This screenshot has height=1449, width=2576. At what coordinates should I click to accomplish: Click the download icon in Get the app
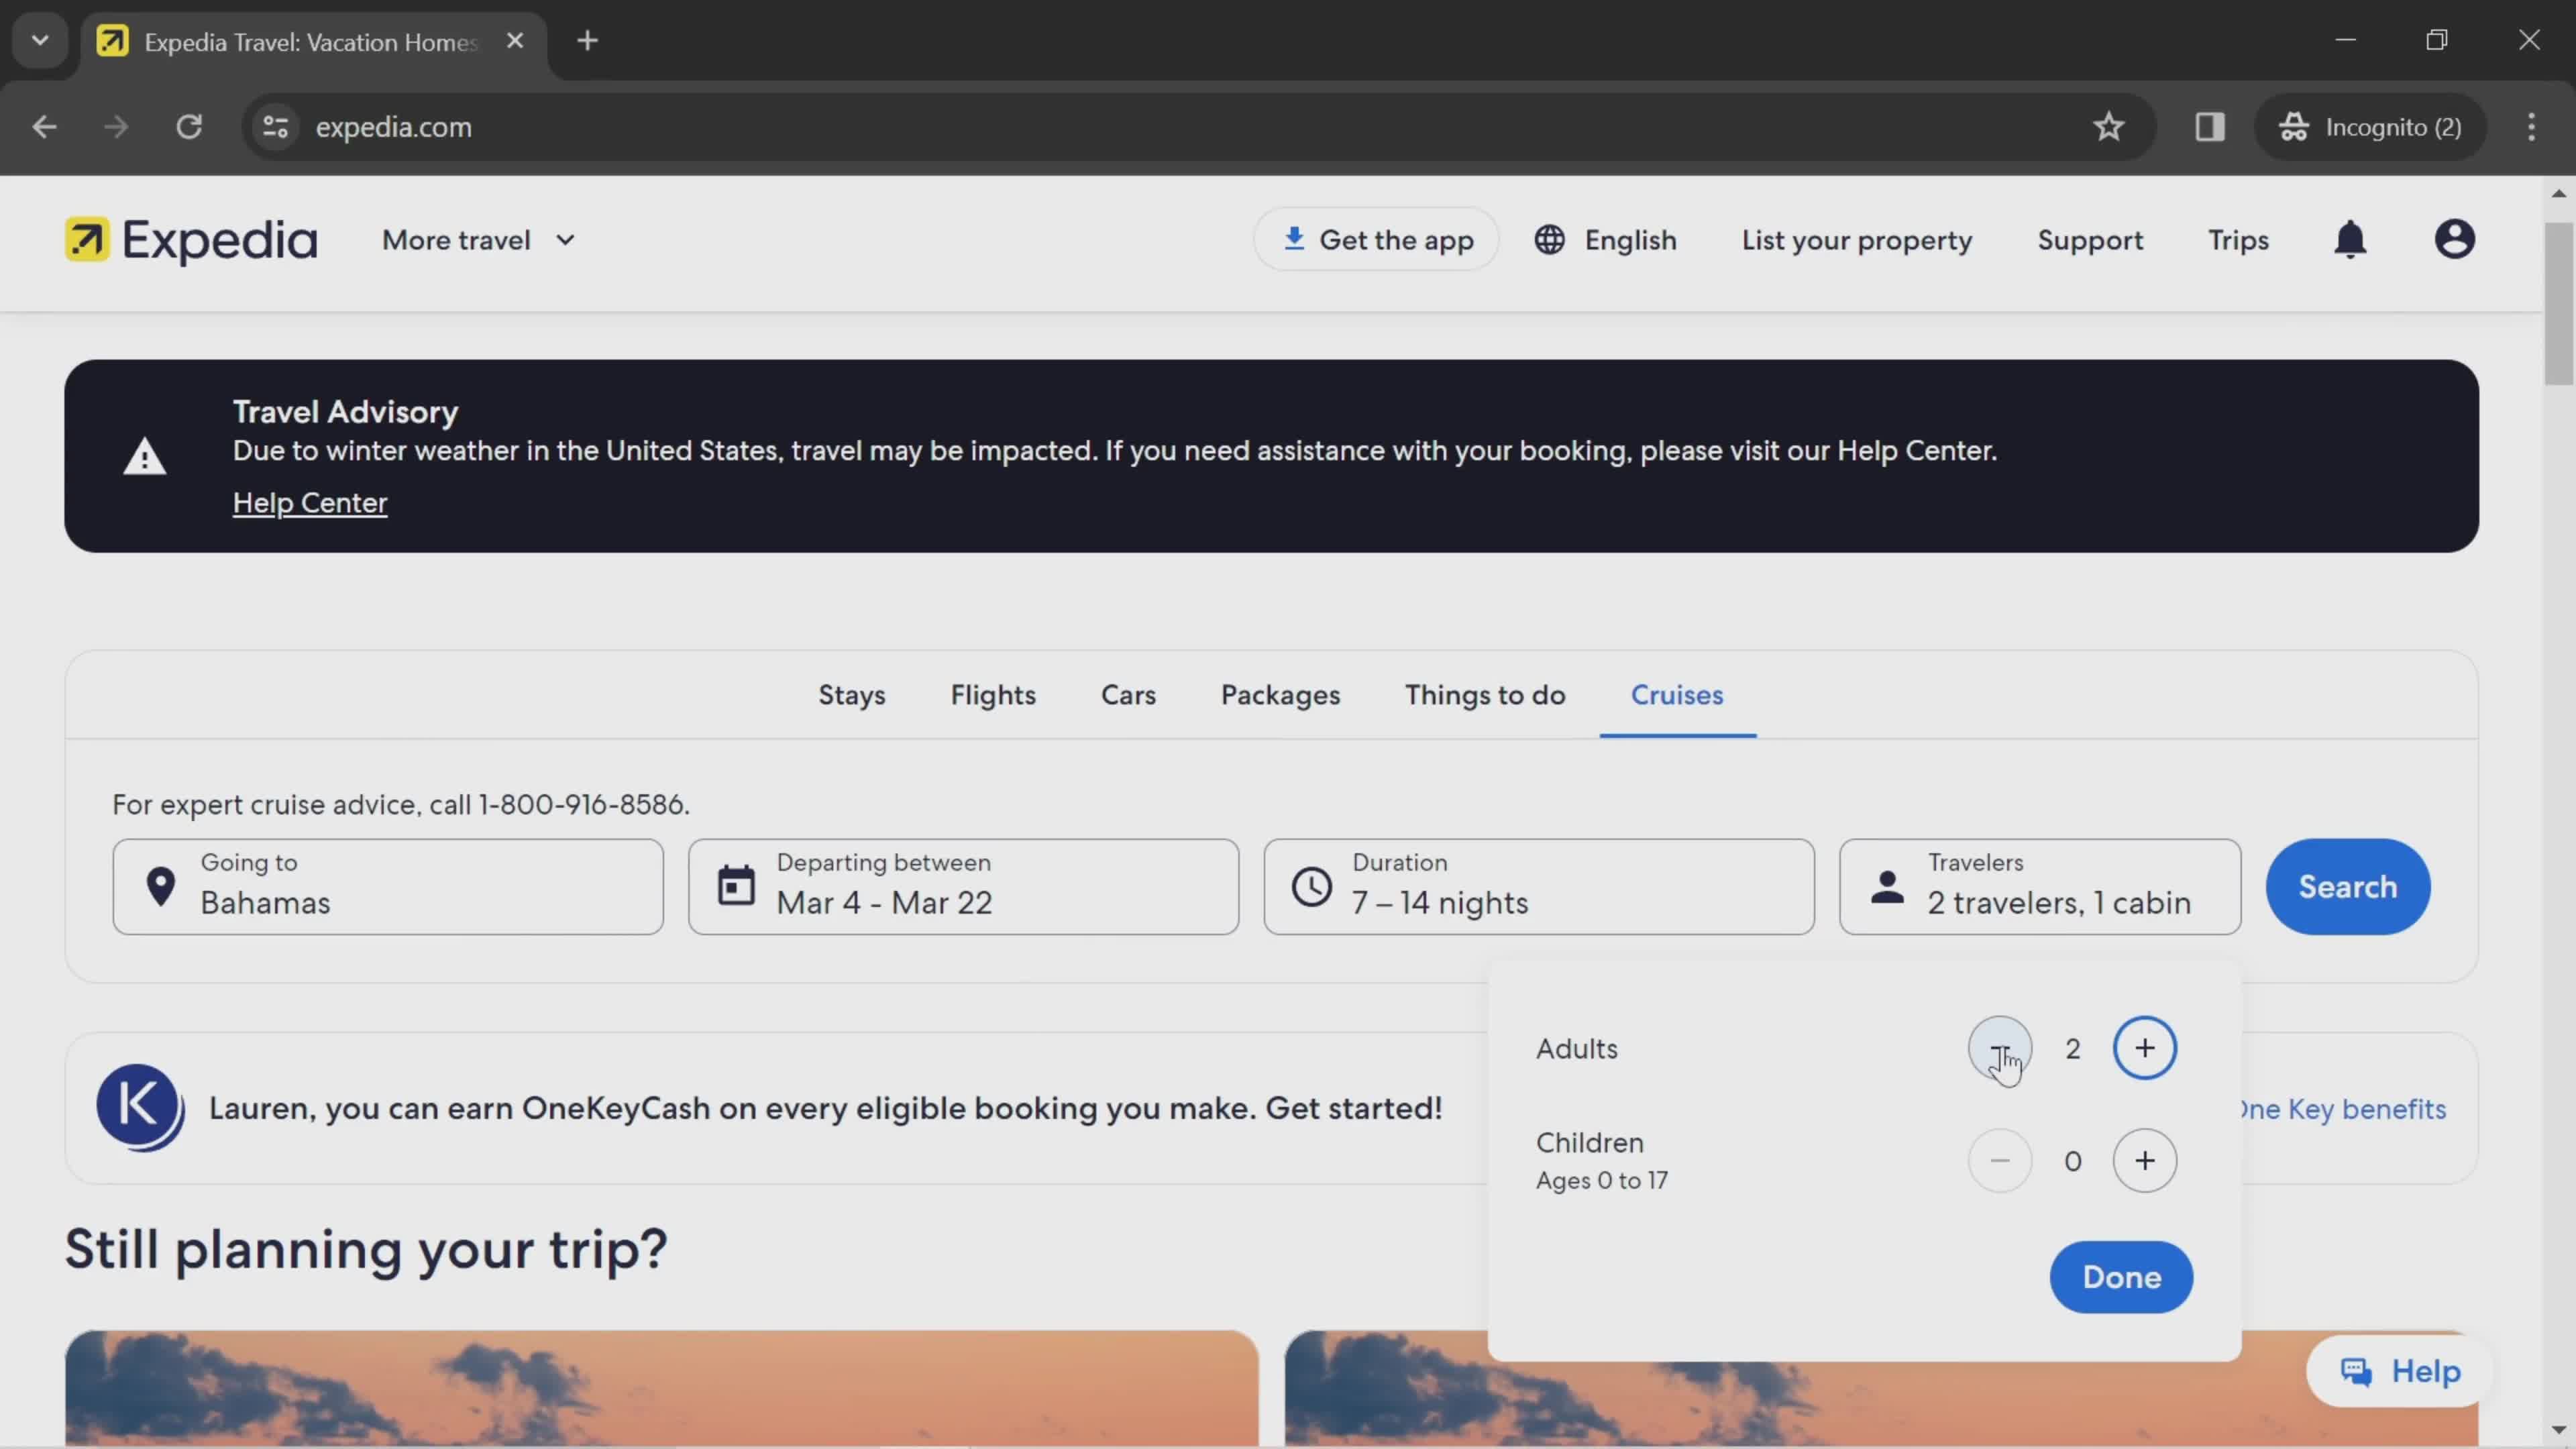click(x=1294, y=239)
